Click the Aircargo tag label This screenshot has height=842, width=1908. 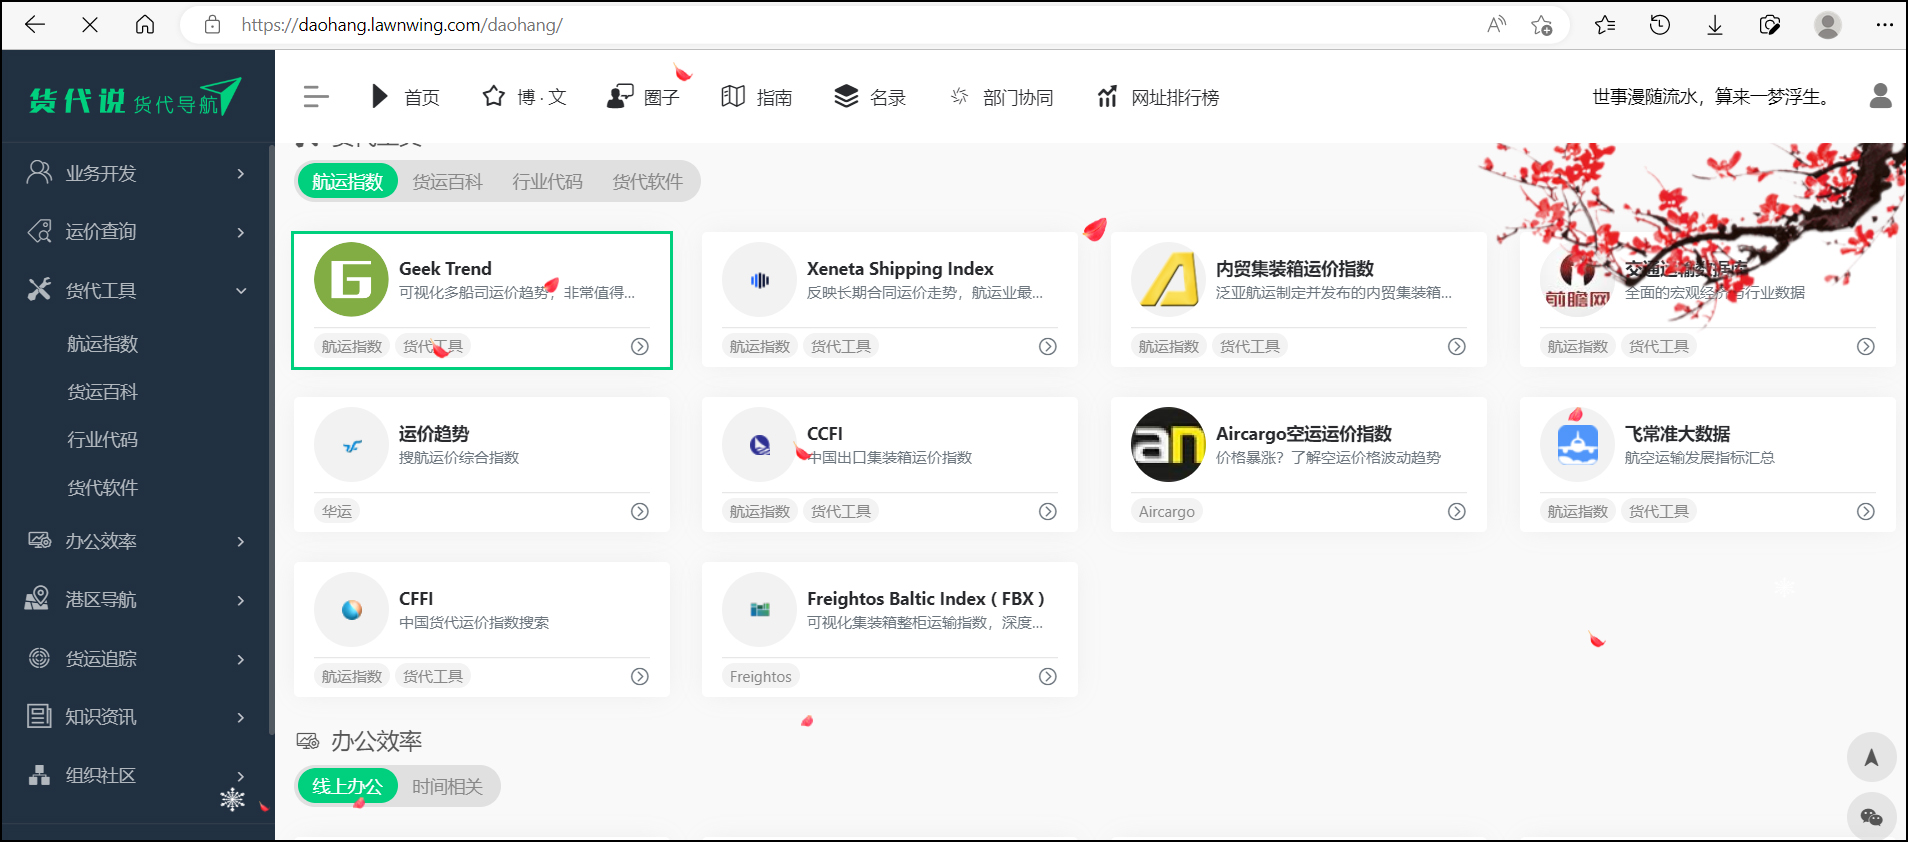pos(1167,511)
